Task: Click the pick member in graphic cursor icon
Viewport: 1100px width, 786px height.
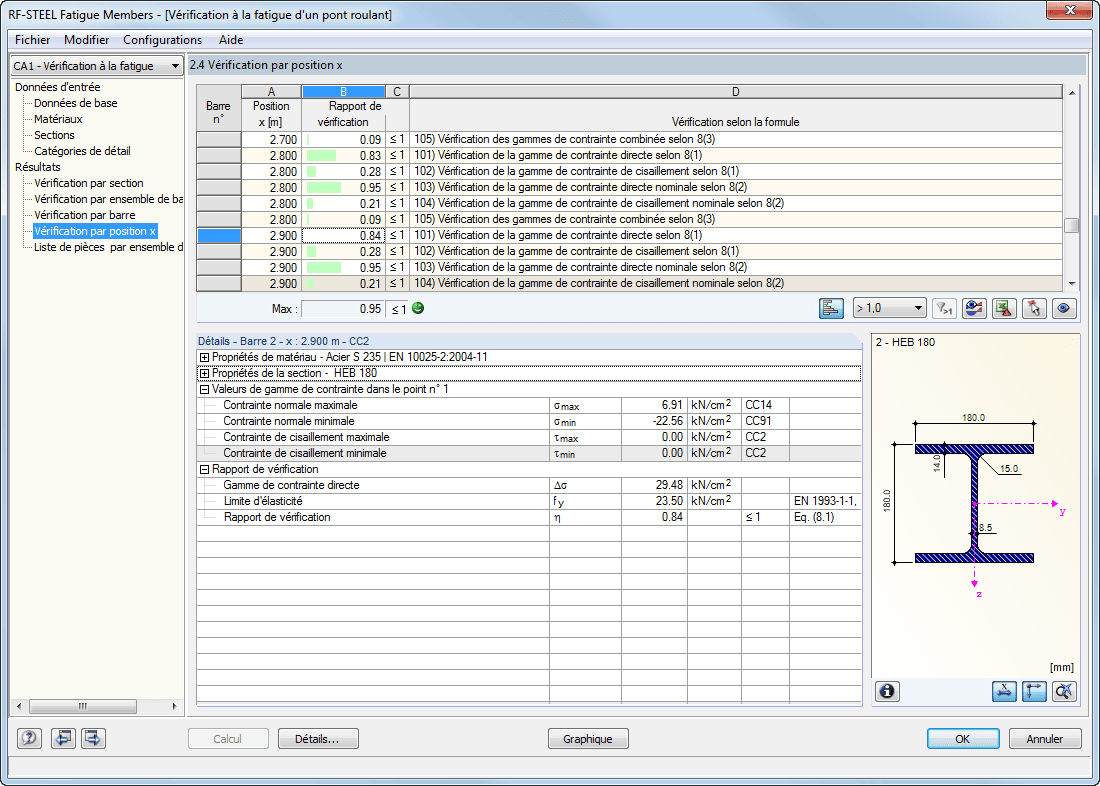Action: [x=1034, y=308]
